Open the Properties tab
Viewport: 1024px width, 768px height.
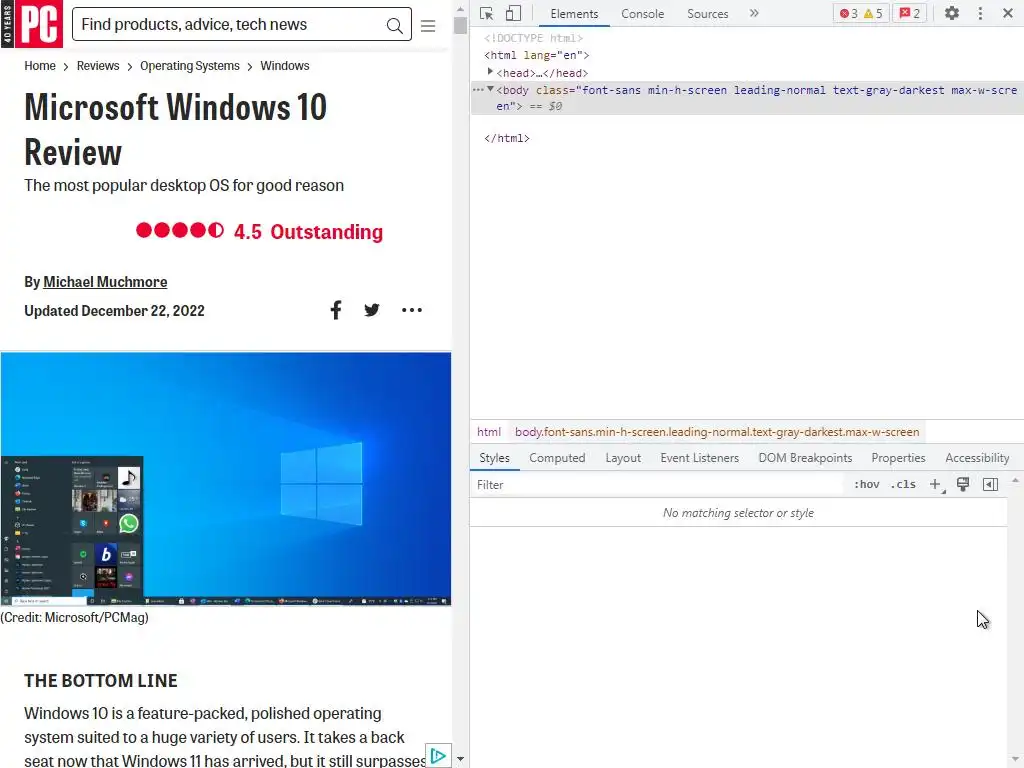coord(899,458)
